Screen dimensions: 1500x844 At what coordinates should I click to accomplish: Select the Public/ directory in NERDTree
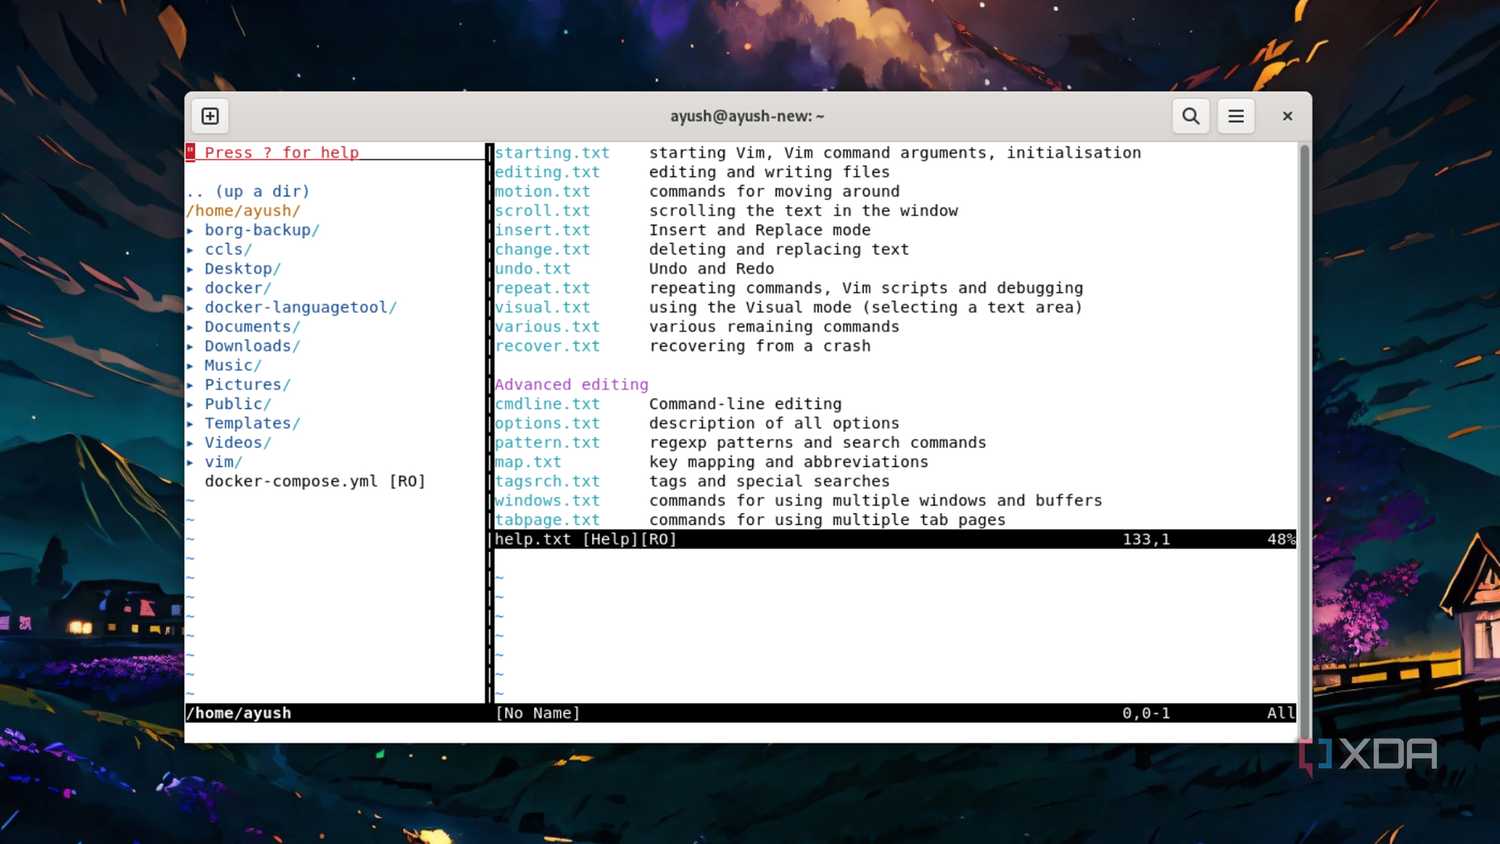[238, 404]
